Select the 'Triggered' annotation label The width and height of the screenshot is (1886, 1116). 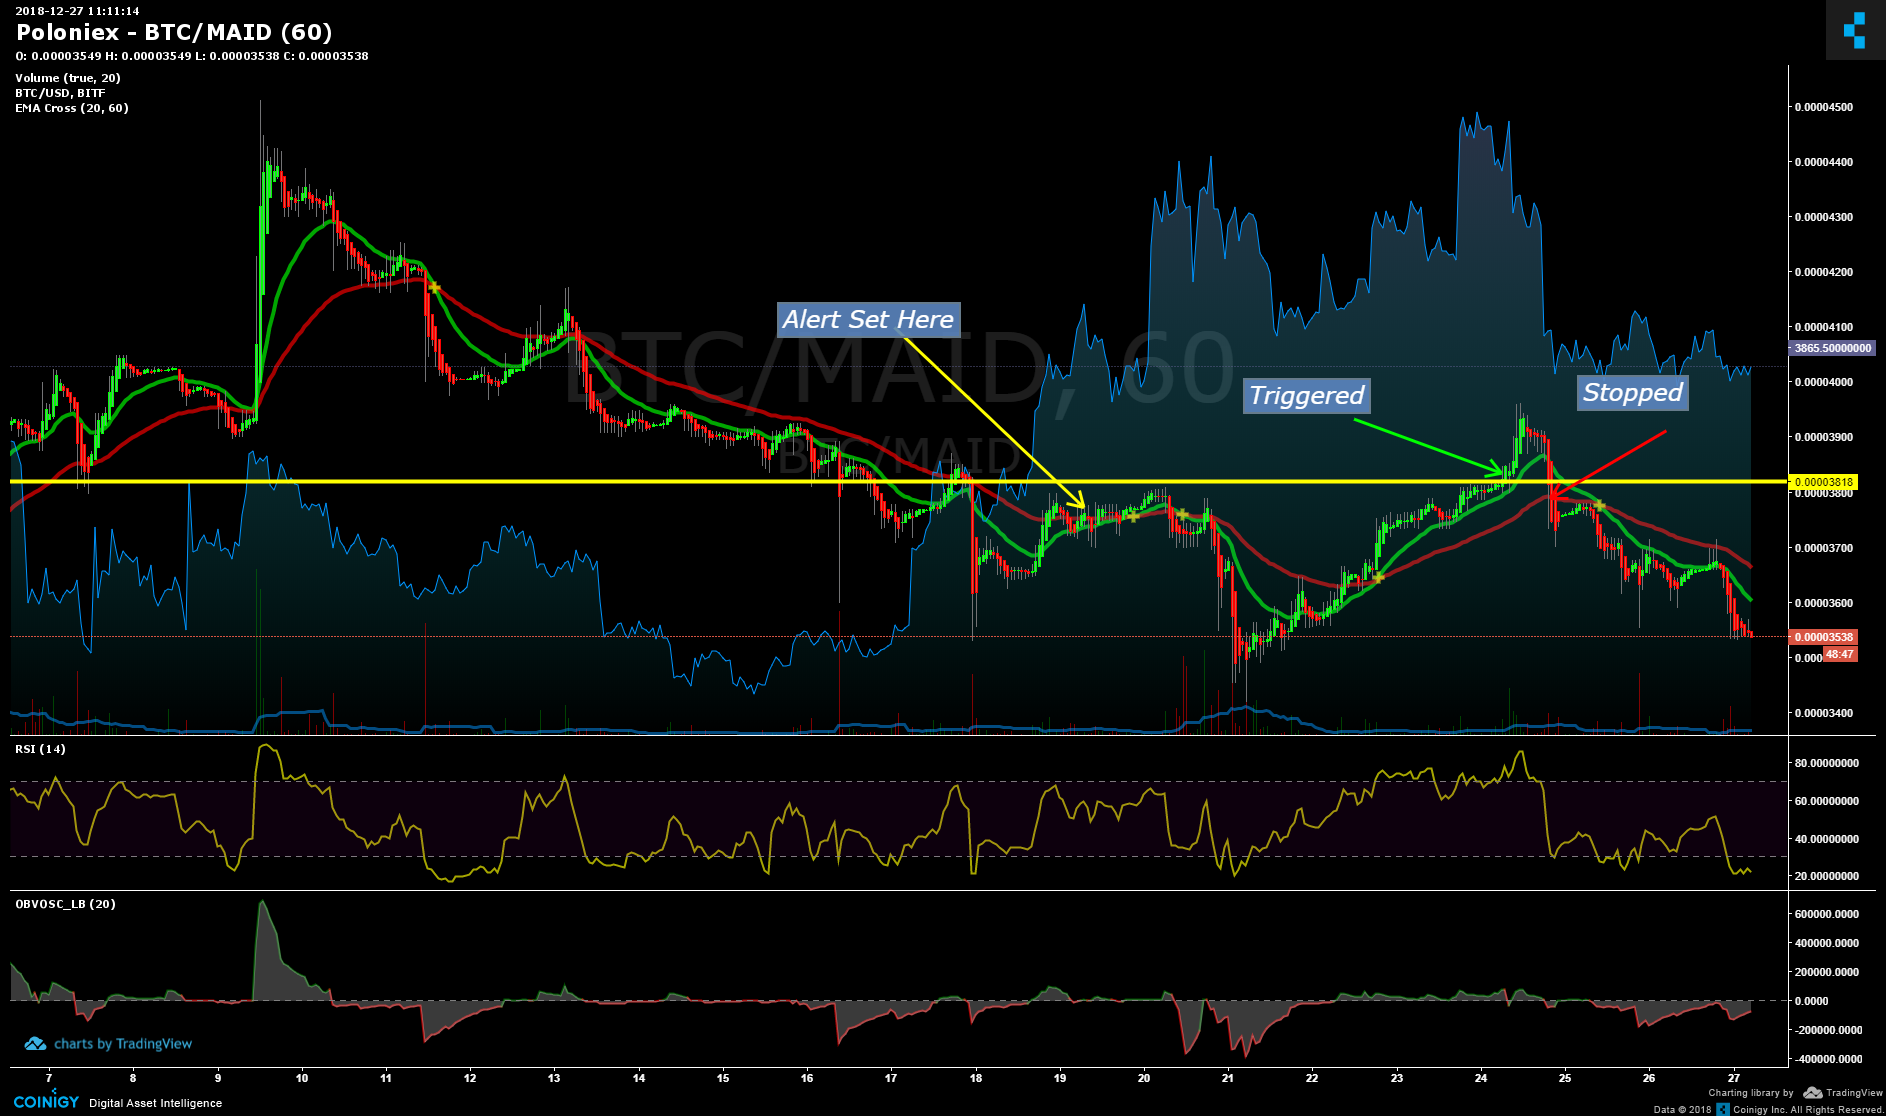pyautogui.click(x=1306, y=396)
